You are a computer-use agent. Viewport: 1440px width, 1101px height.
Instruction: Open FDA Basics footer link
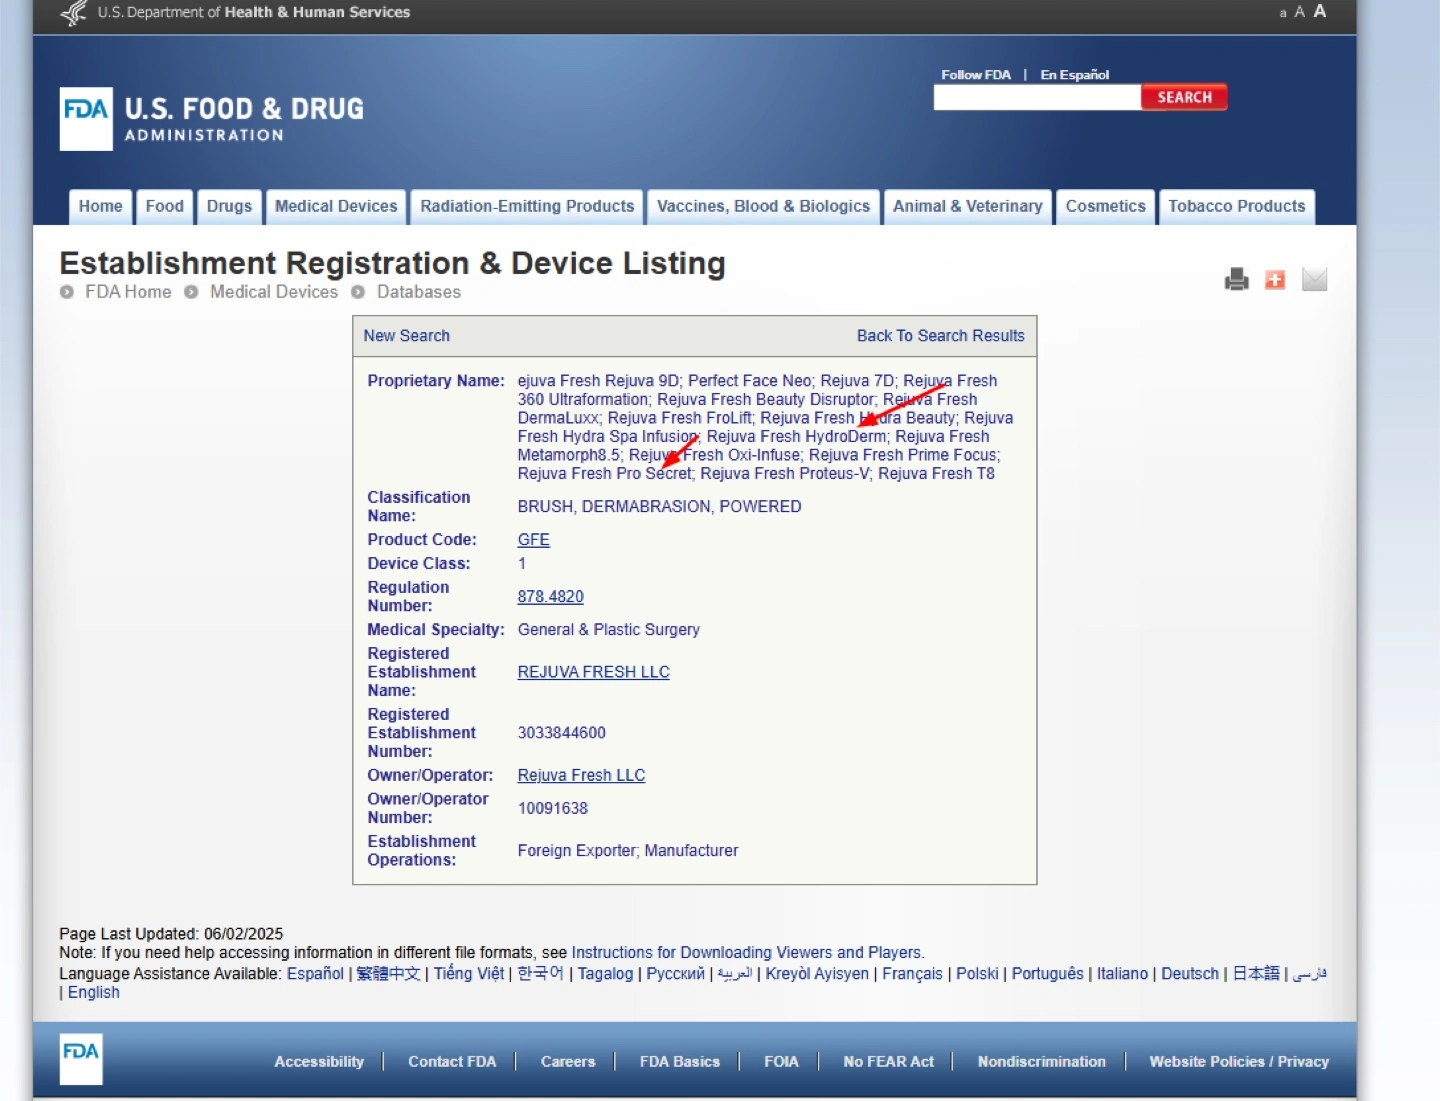click(x=680, y=1062)
